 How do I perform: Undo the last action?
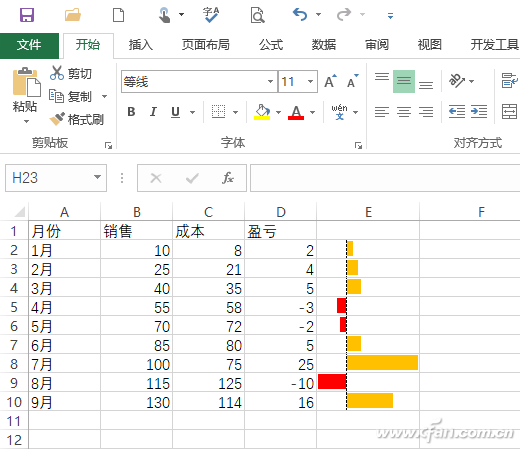[300, 15]
